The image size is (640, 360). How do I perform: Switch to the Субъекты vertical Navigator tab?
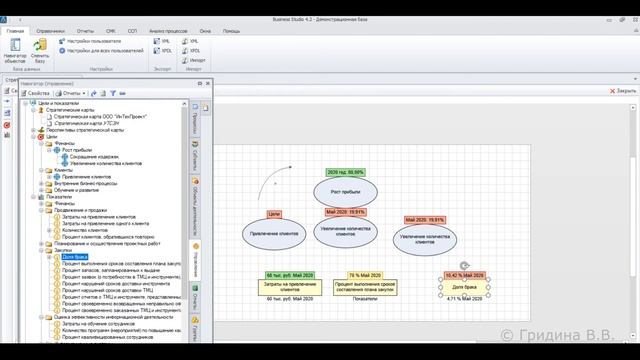tap(196, 156)
